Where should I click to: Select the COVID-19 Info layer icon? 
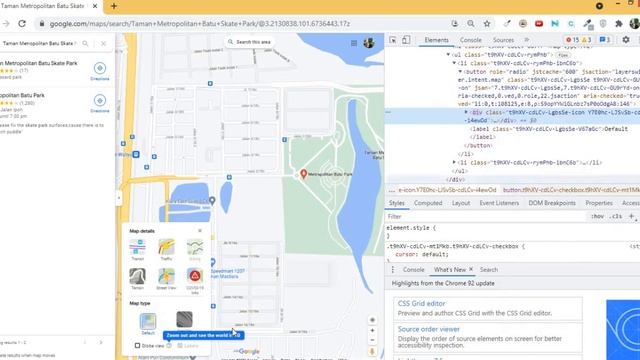pyautogui.click(x=195, y=276)
